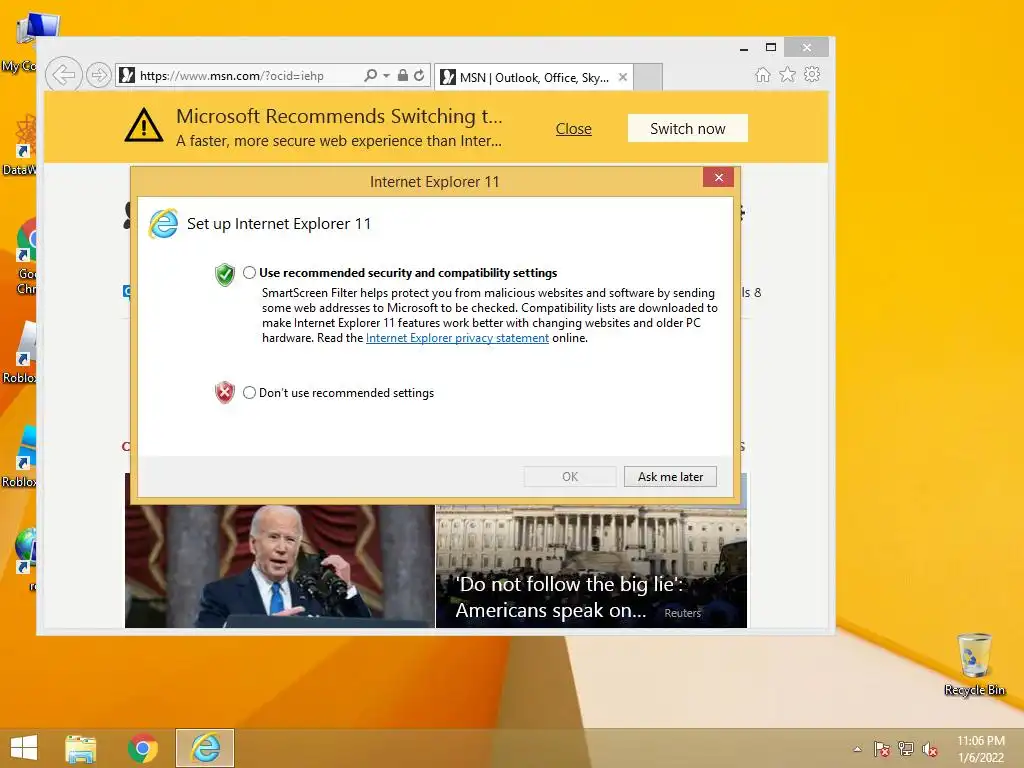Close the Internet Explorer 11 setup dialog

click(718, 178)
